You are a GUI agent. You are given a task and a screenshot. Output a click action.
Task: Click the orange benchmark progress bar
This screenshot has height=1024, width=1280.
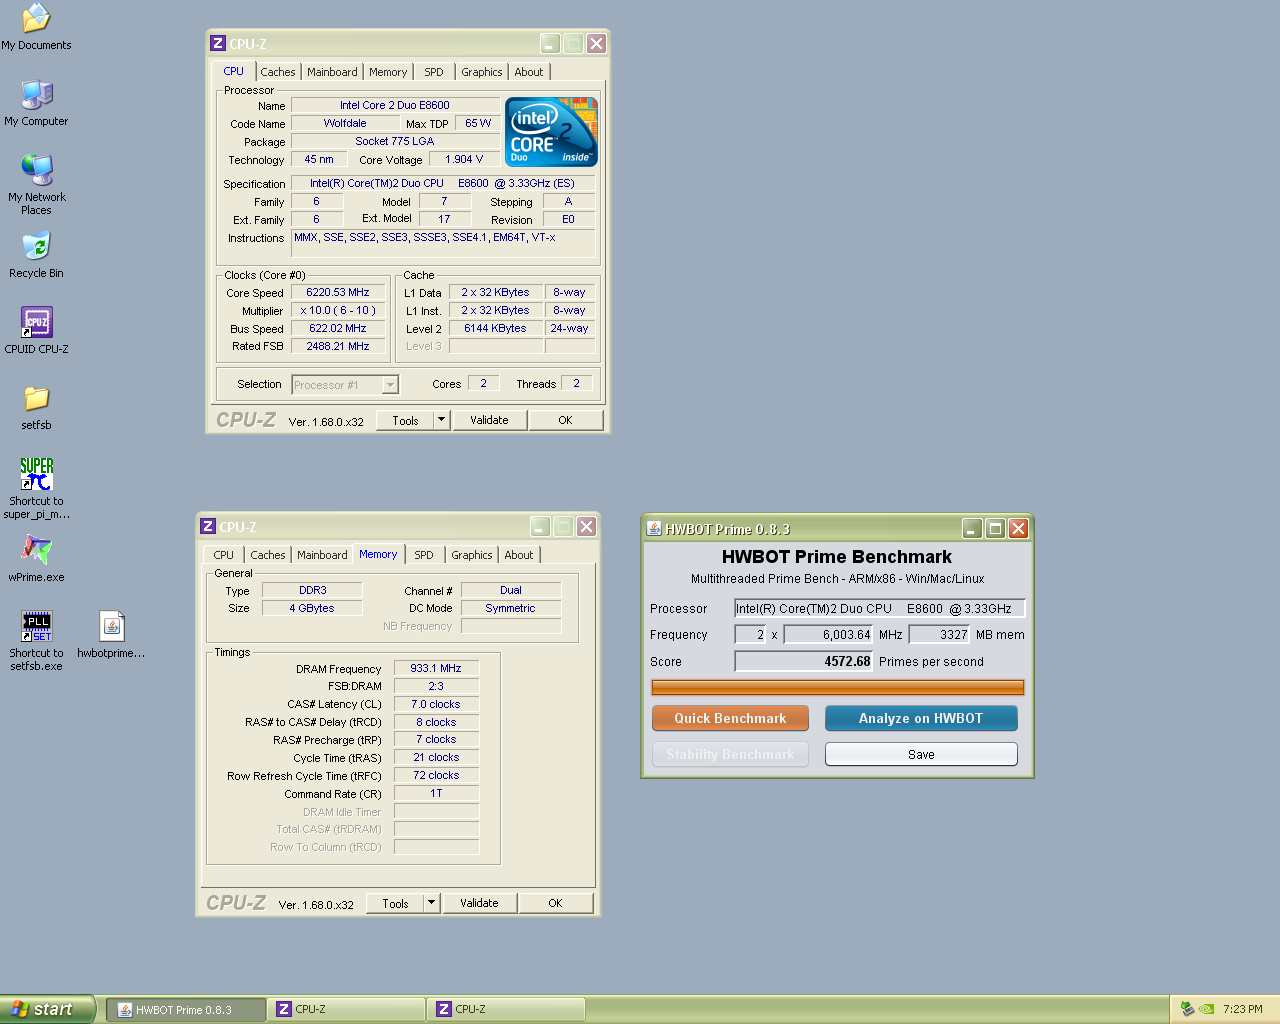coord(837,687)
